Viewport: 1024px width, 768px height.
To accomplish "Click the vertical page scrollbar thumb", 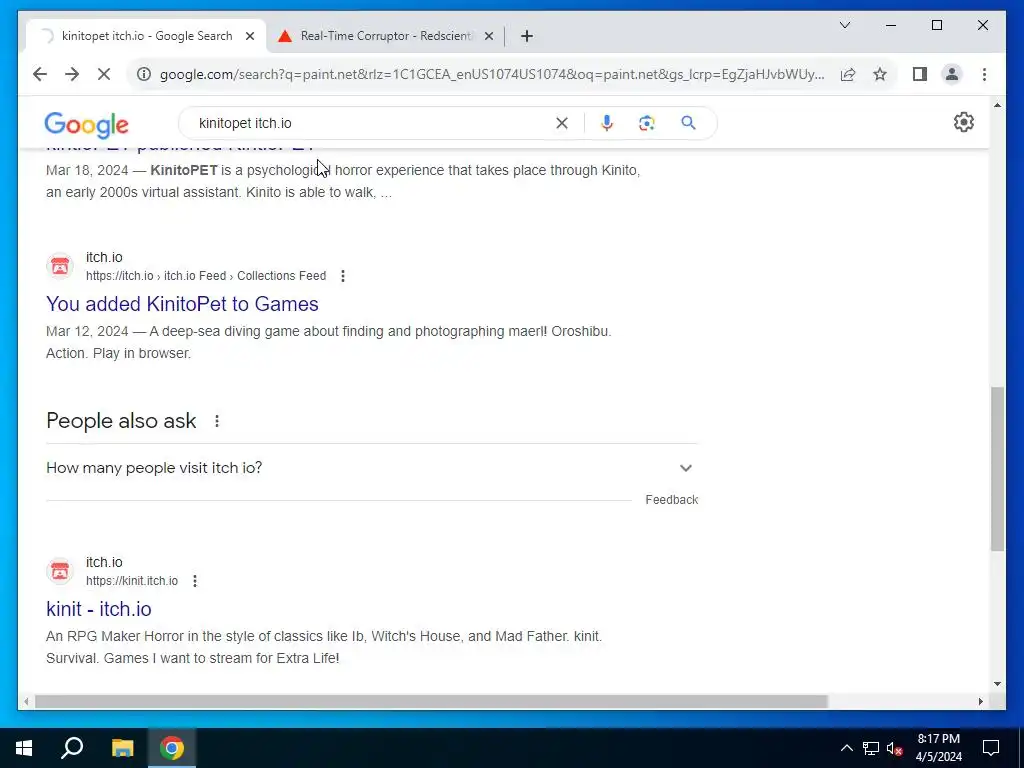I will (x=997, y=468).
